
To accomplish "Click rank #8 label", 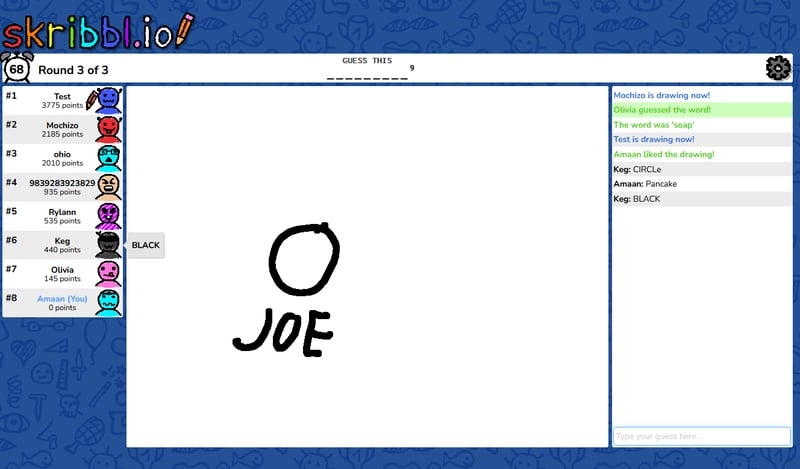I will coord(11,298).
